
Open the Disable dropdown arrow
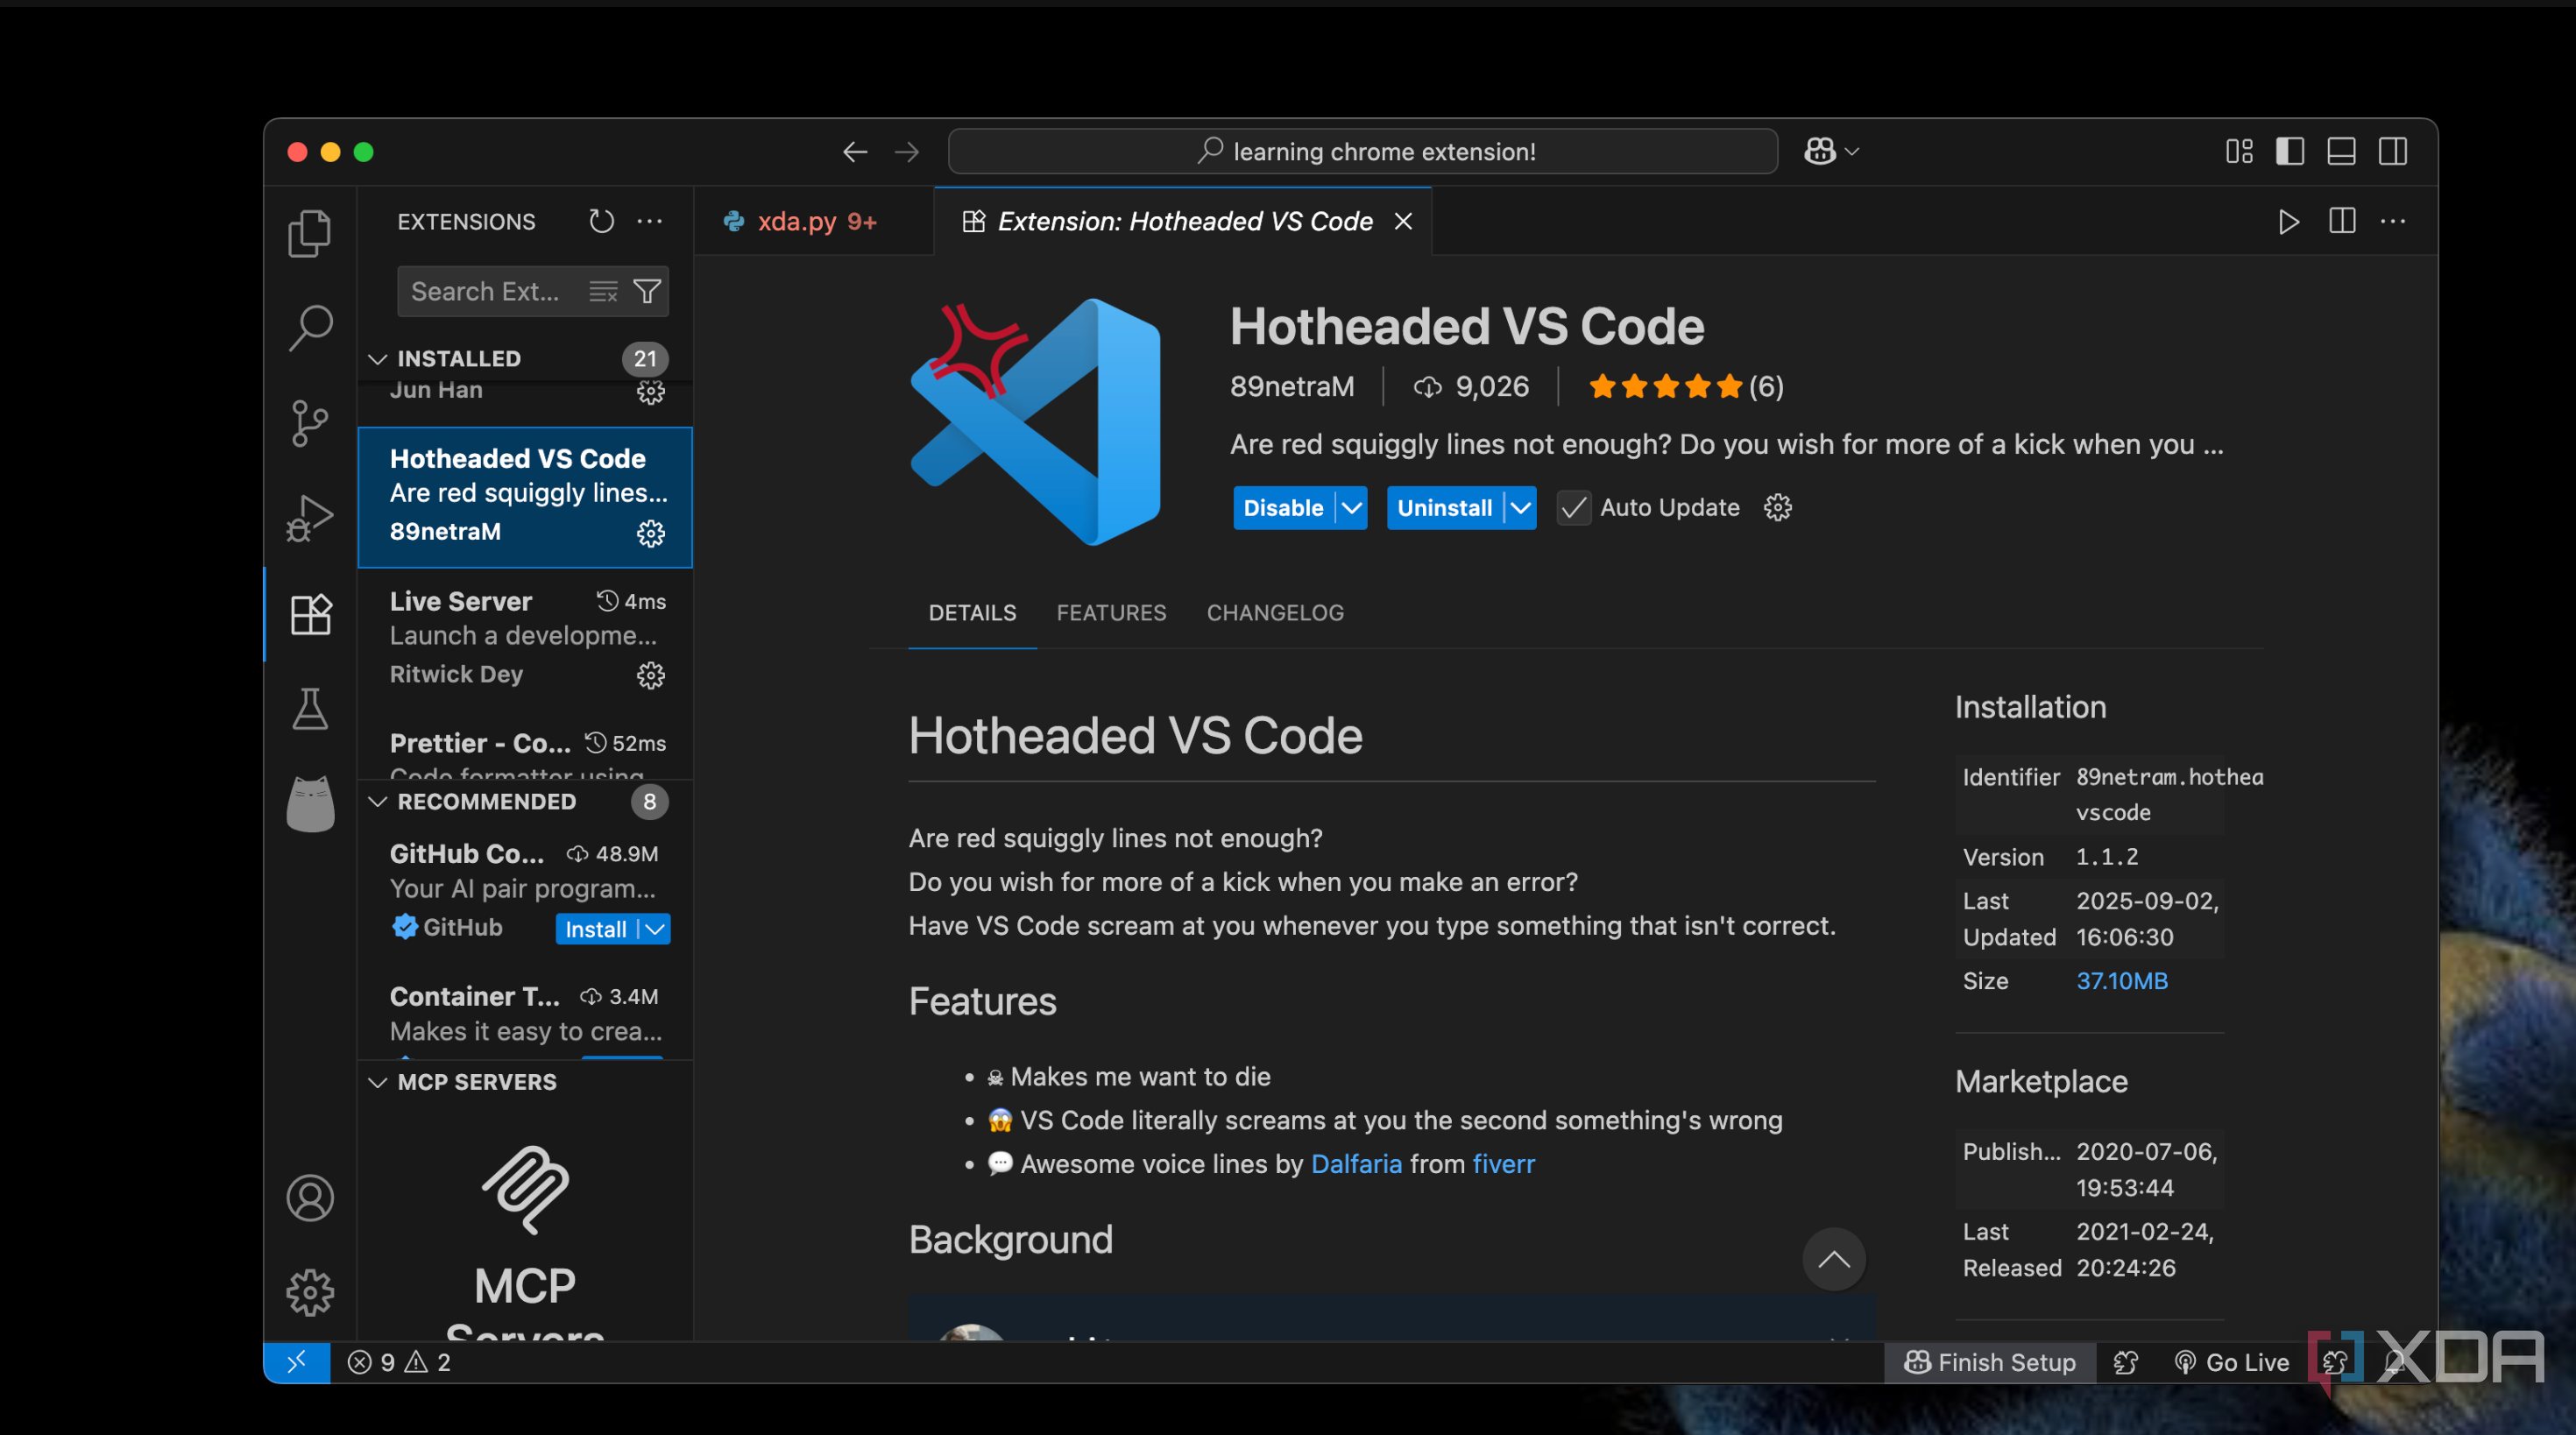(x=1352, y=508)
